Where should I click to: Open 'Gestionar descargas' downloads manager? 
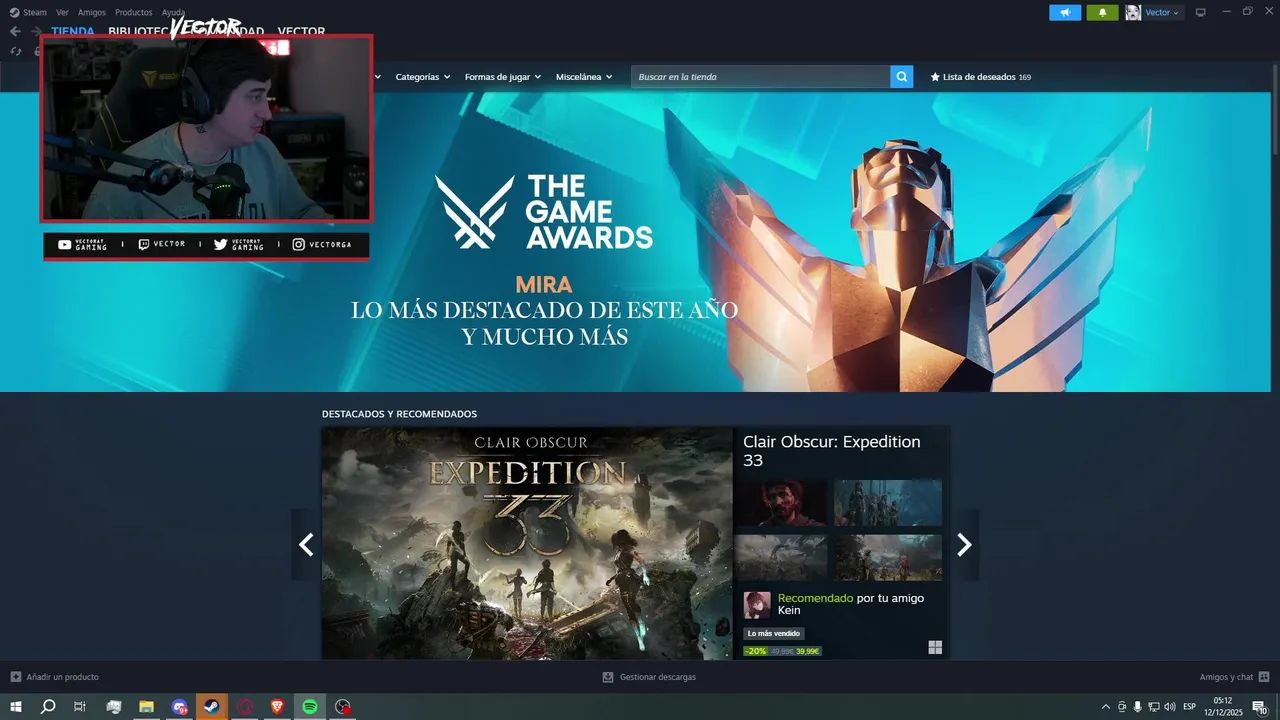(x=649, y=677)
